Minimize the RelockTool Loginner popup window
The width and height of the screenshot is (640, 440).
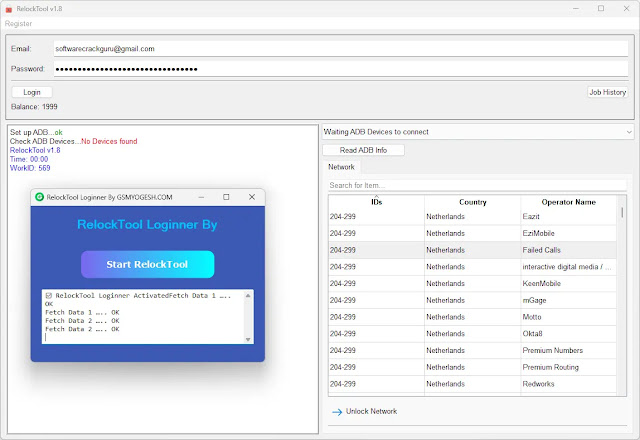200,197
